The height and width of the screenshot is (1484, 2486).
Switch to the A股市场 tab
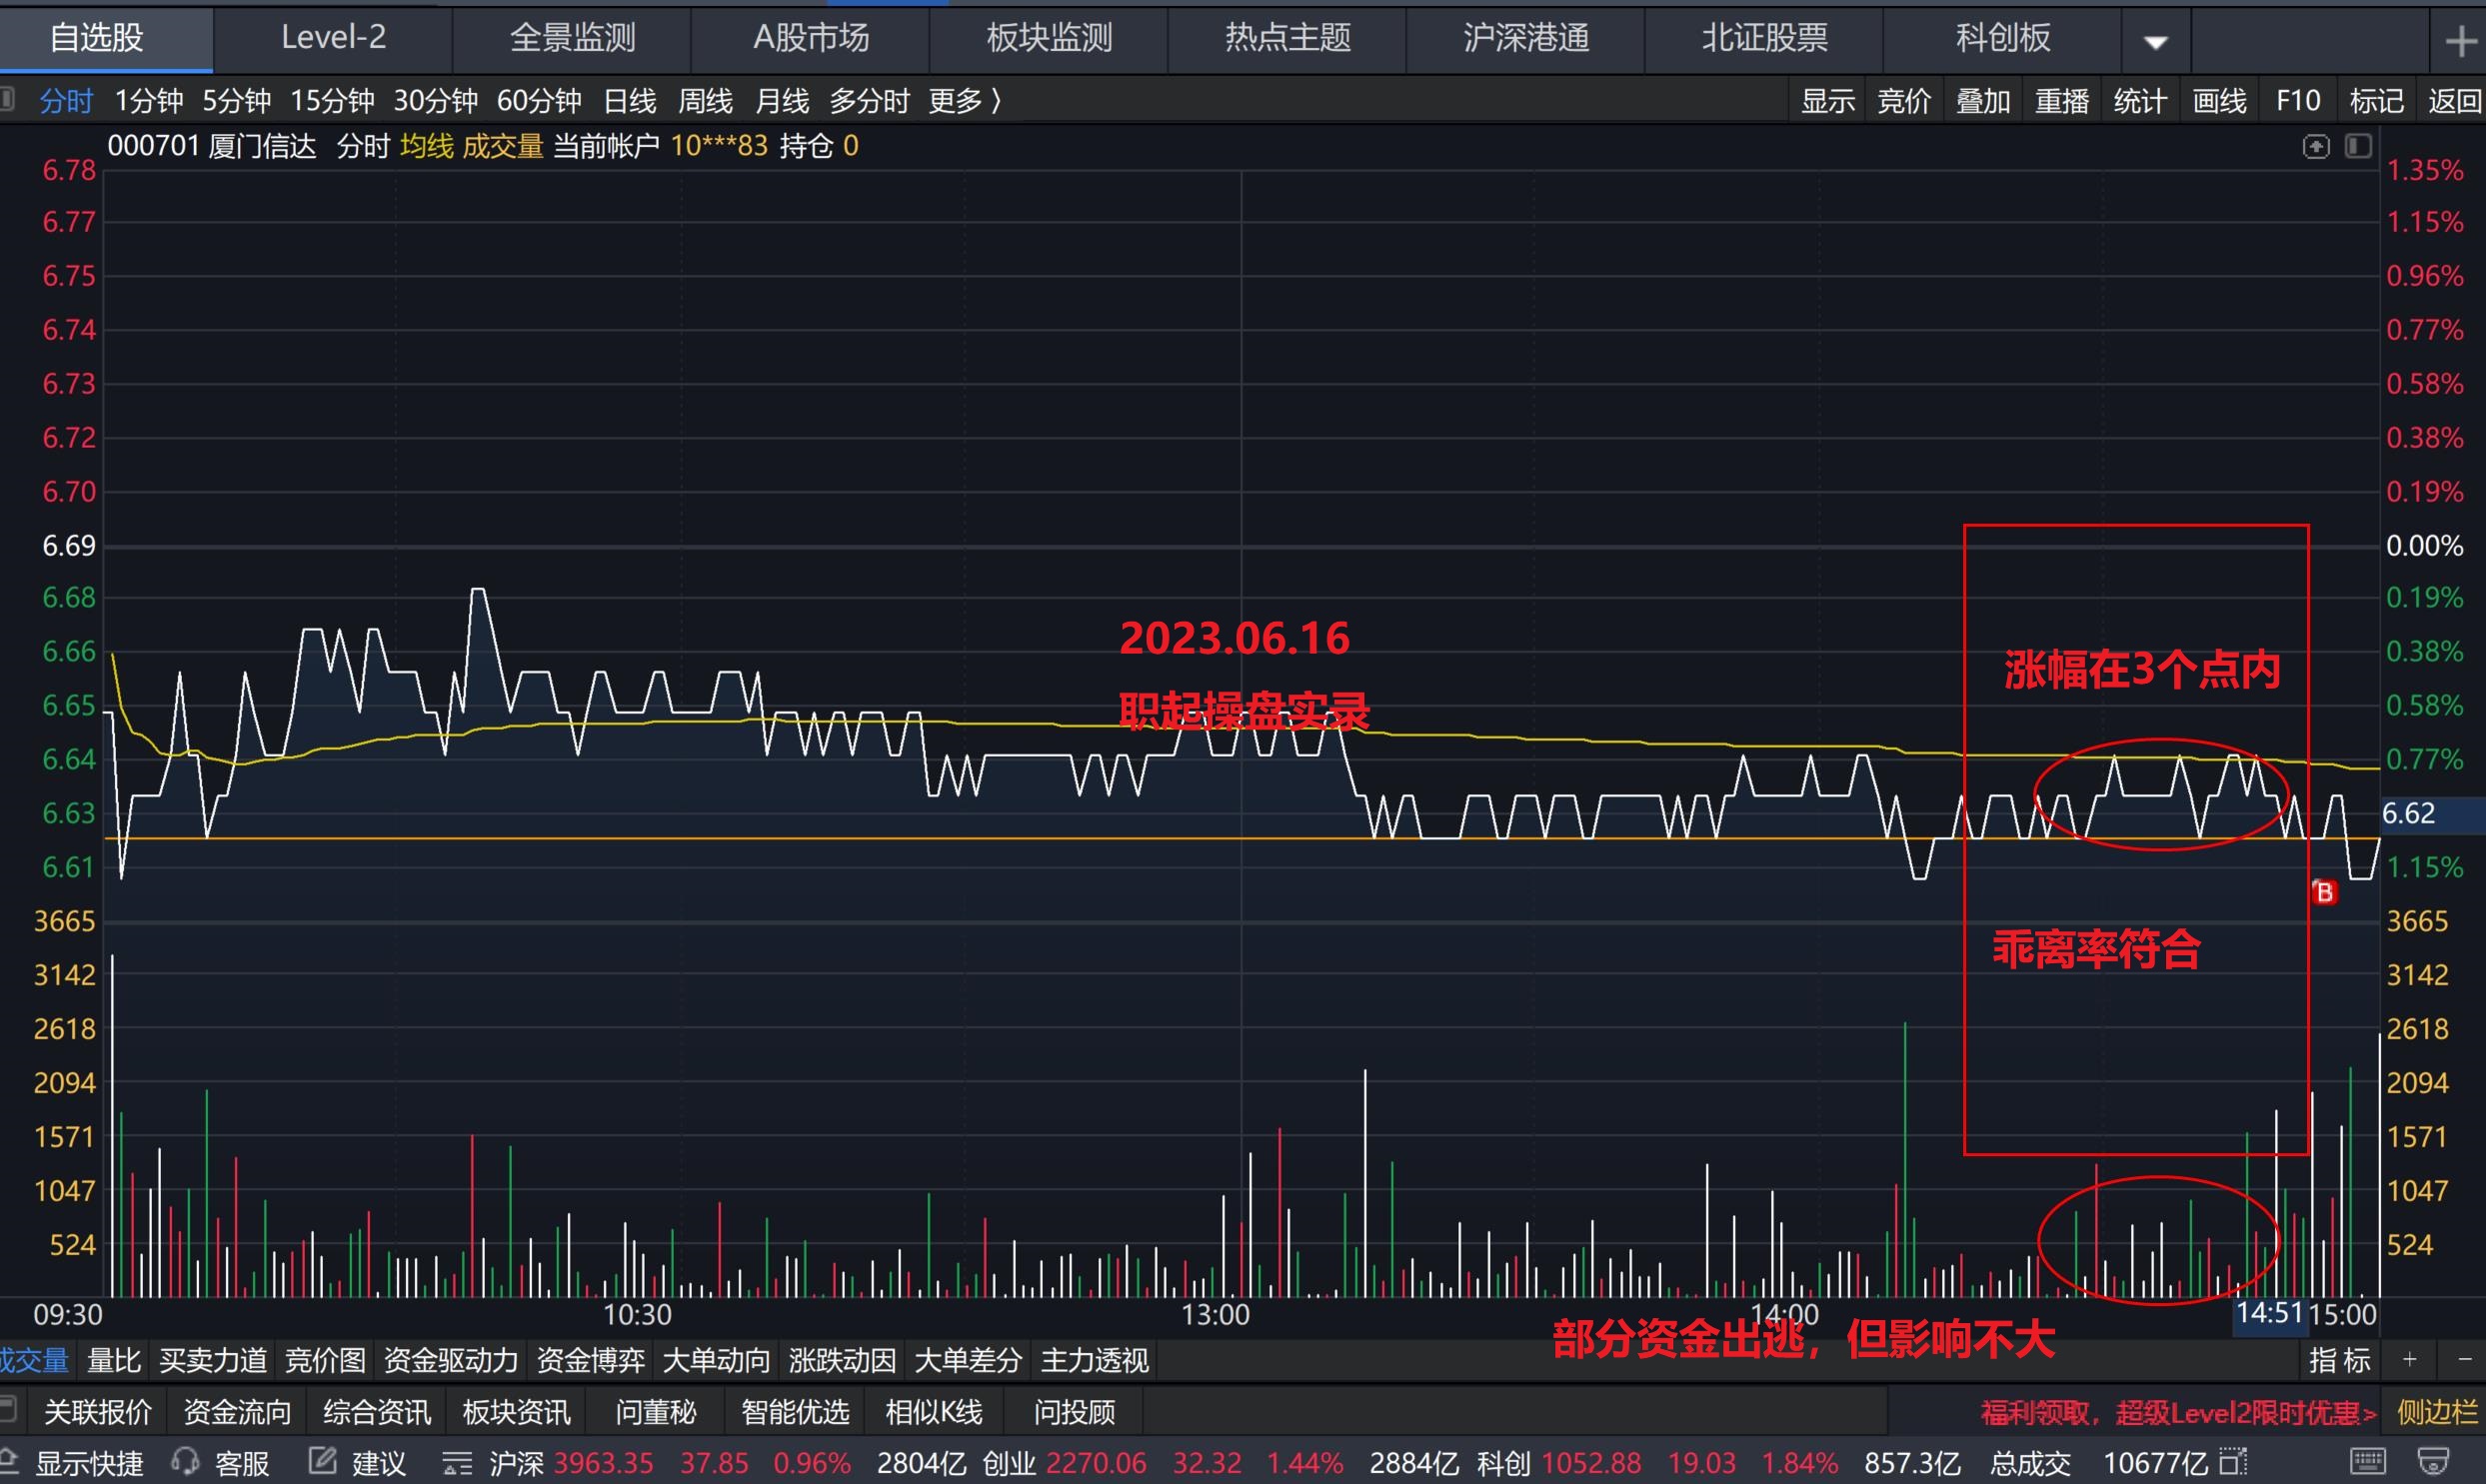(x=810, y=39)
